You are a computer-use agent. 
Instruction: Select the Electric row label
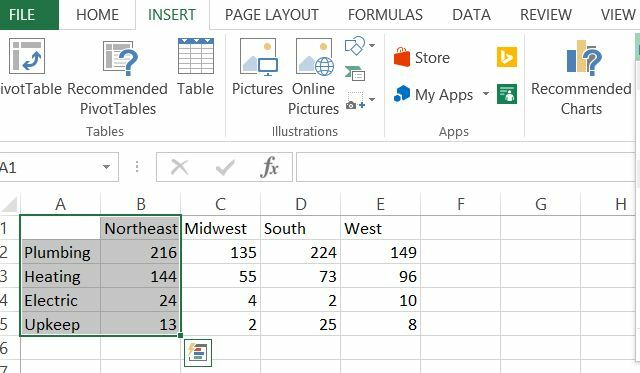pos(60,300)
